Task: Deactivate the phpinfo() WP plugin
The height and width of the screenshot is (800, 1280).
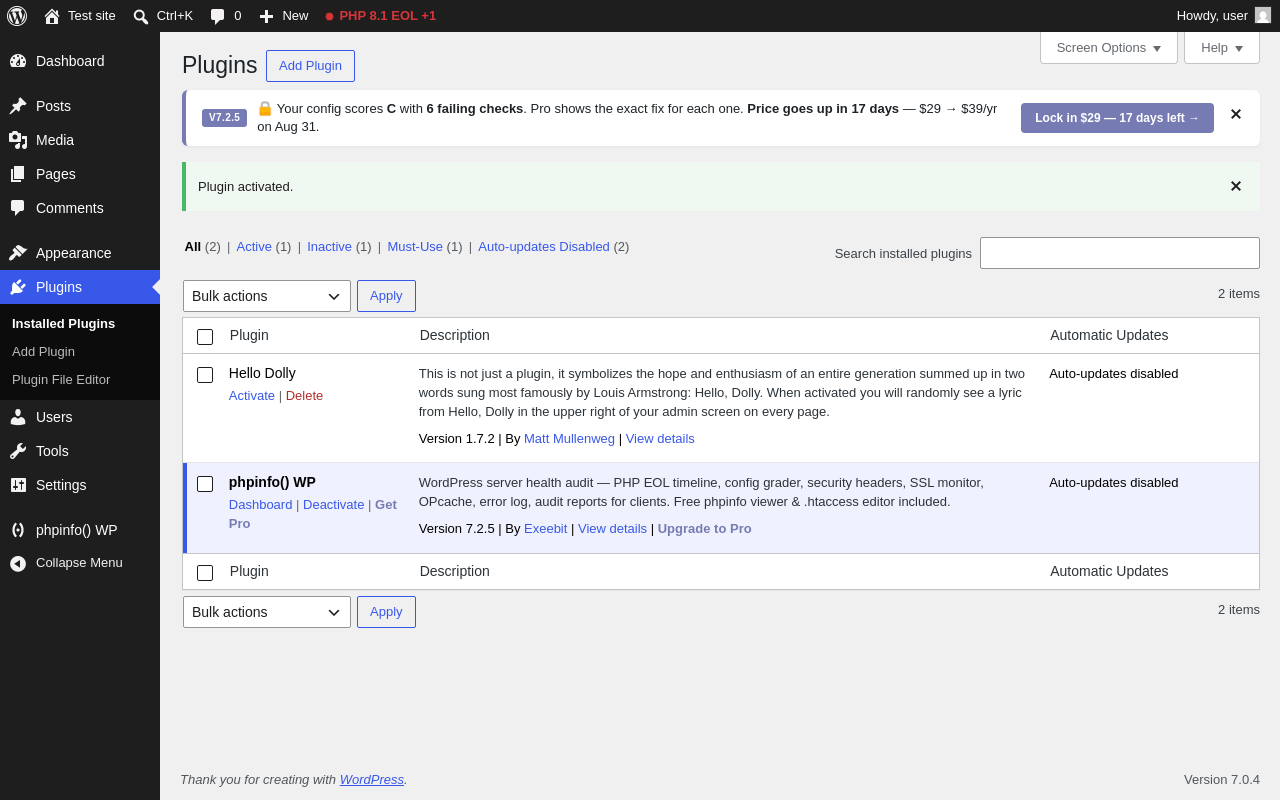Action: (334, 505)
